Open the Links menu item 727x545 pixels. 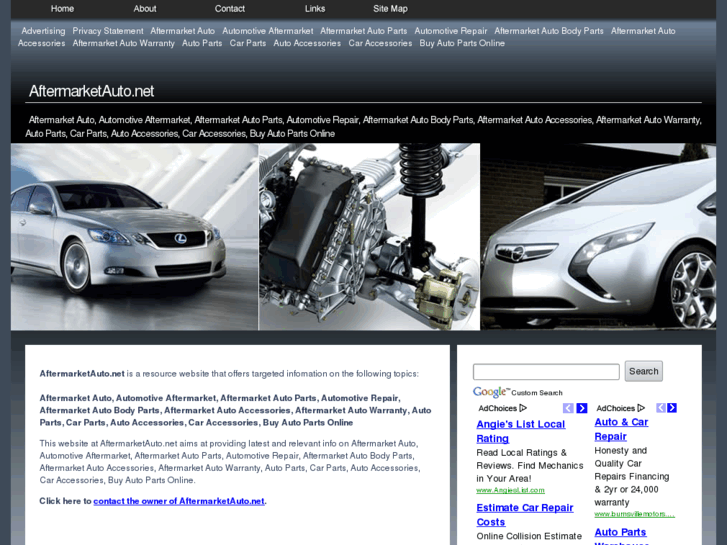click(315, 9)
